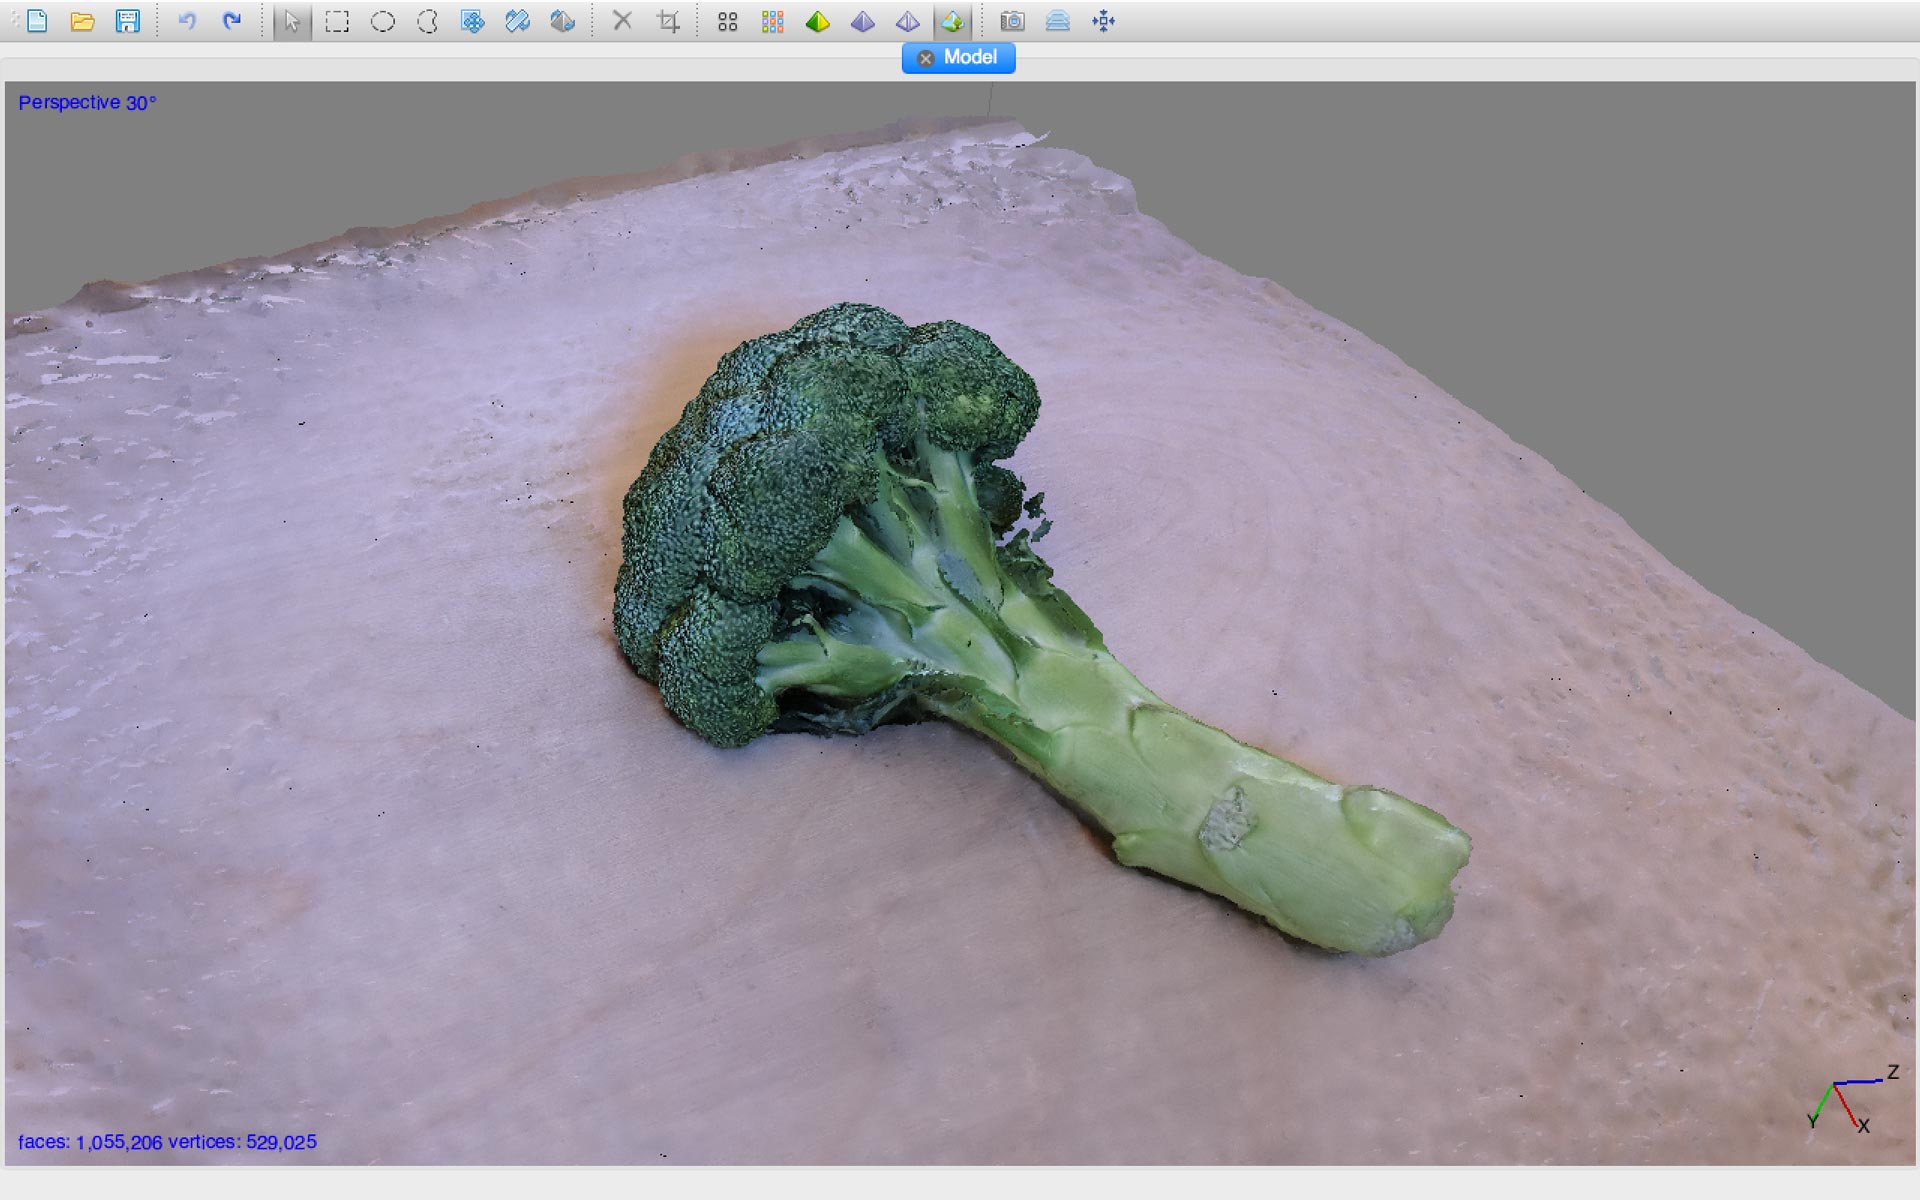Image resolution: width=1920 pixels, height=1200 pixels.
Task: Click the faces and vertices count text
Action: click(167, 1142)
